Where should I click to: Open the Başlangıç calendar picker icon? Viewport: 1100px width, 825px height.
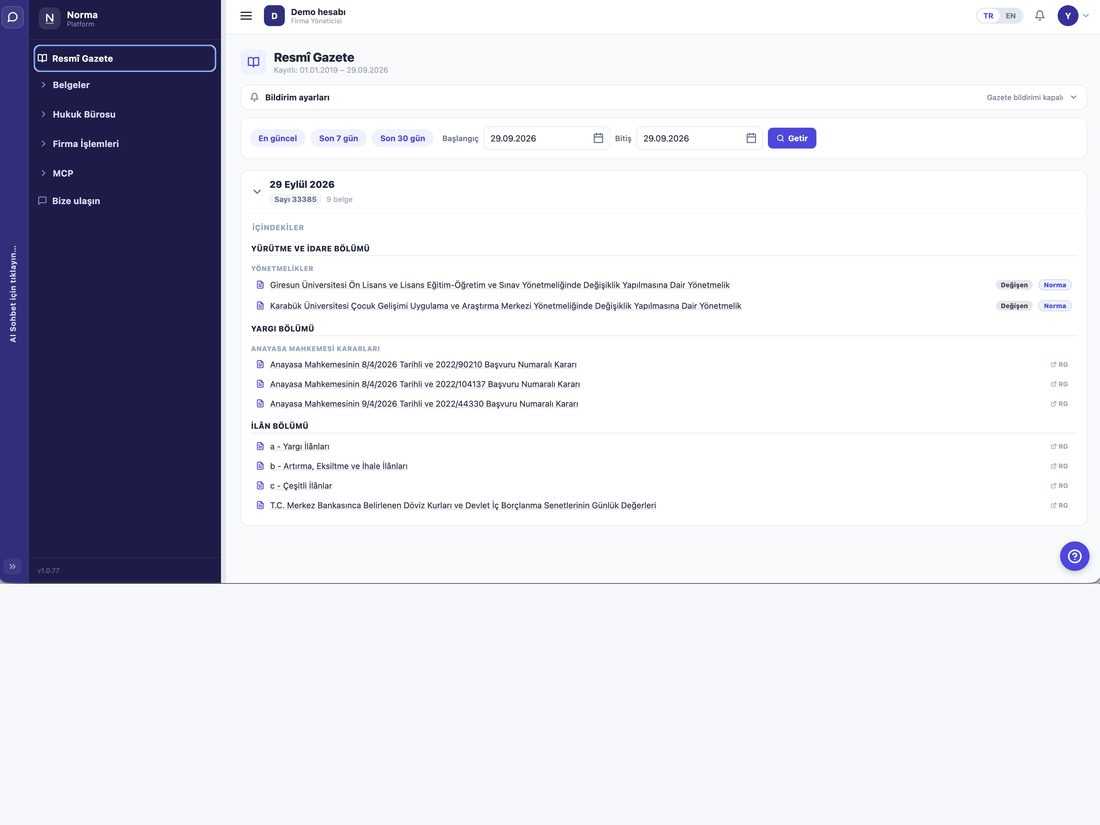click(598, 138)
